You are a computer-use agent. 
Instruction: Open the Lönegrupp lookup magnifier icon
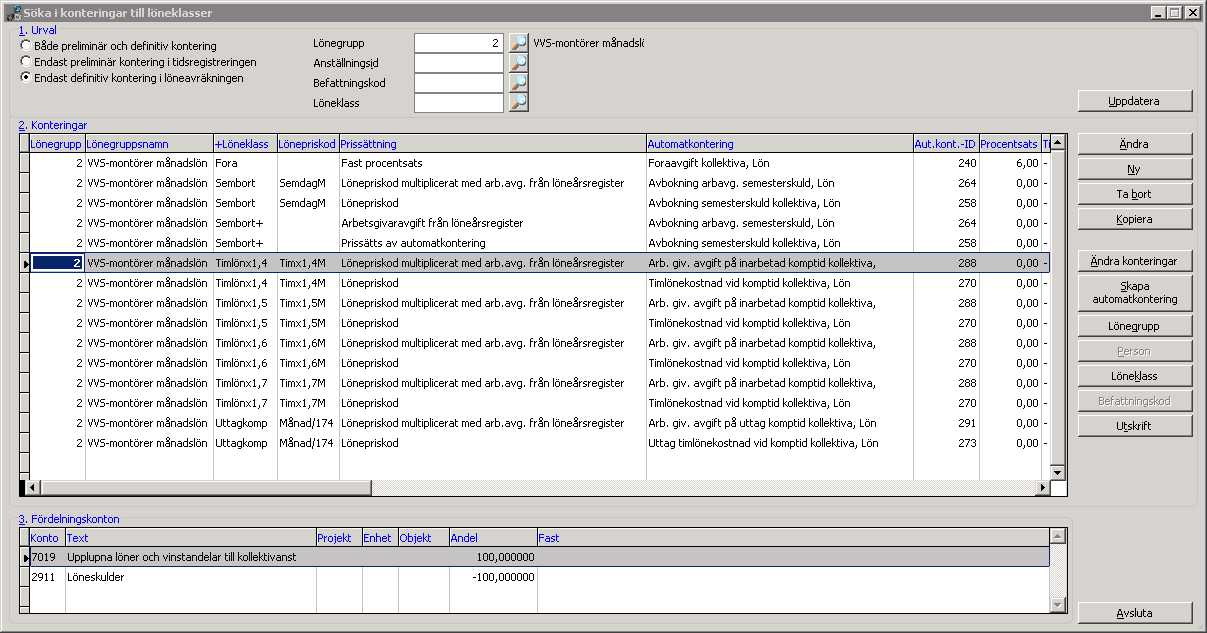tap(518, 43)
